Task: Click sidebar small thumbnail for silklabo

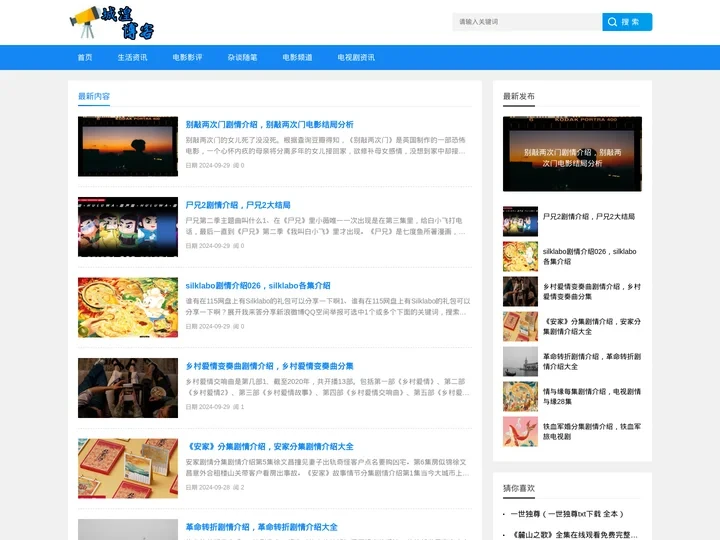Action: click(520, 256)
